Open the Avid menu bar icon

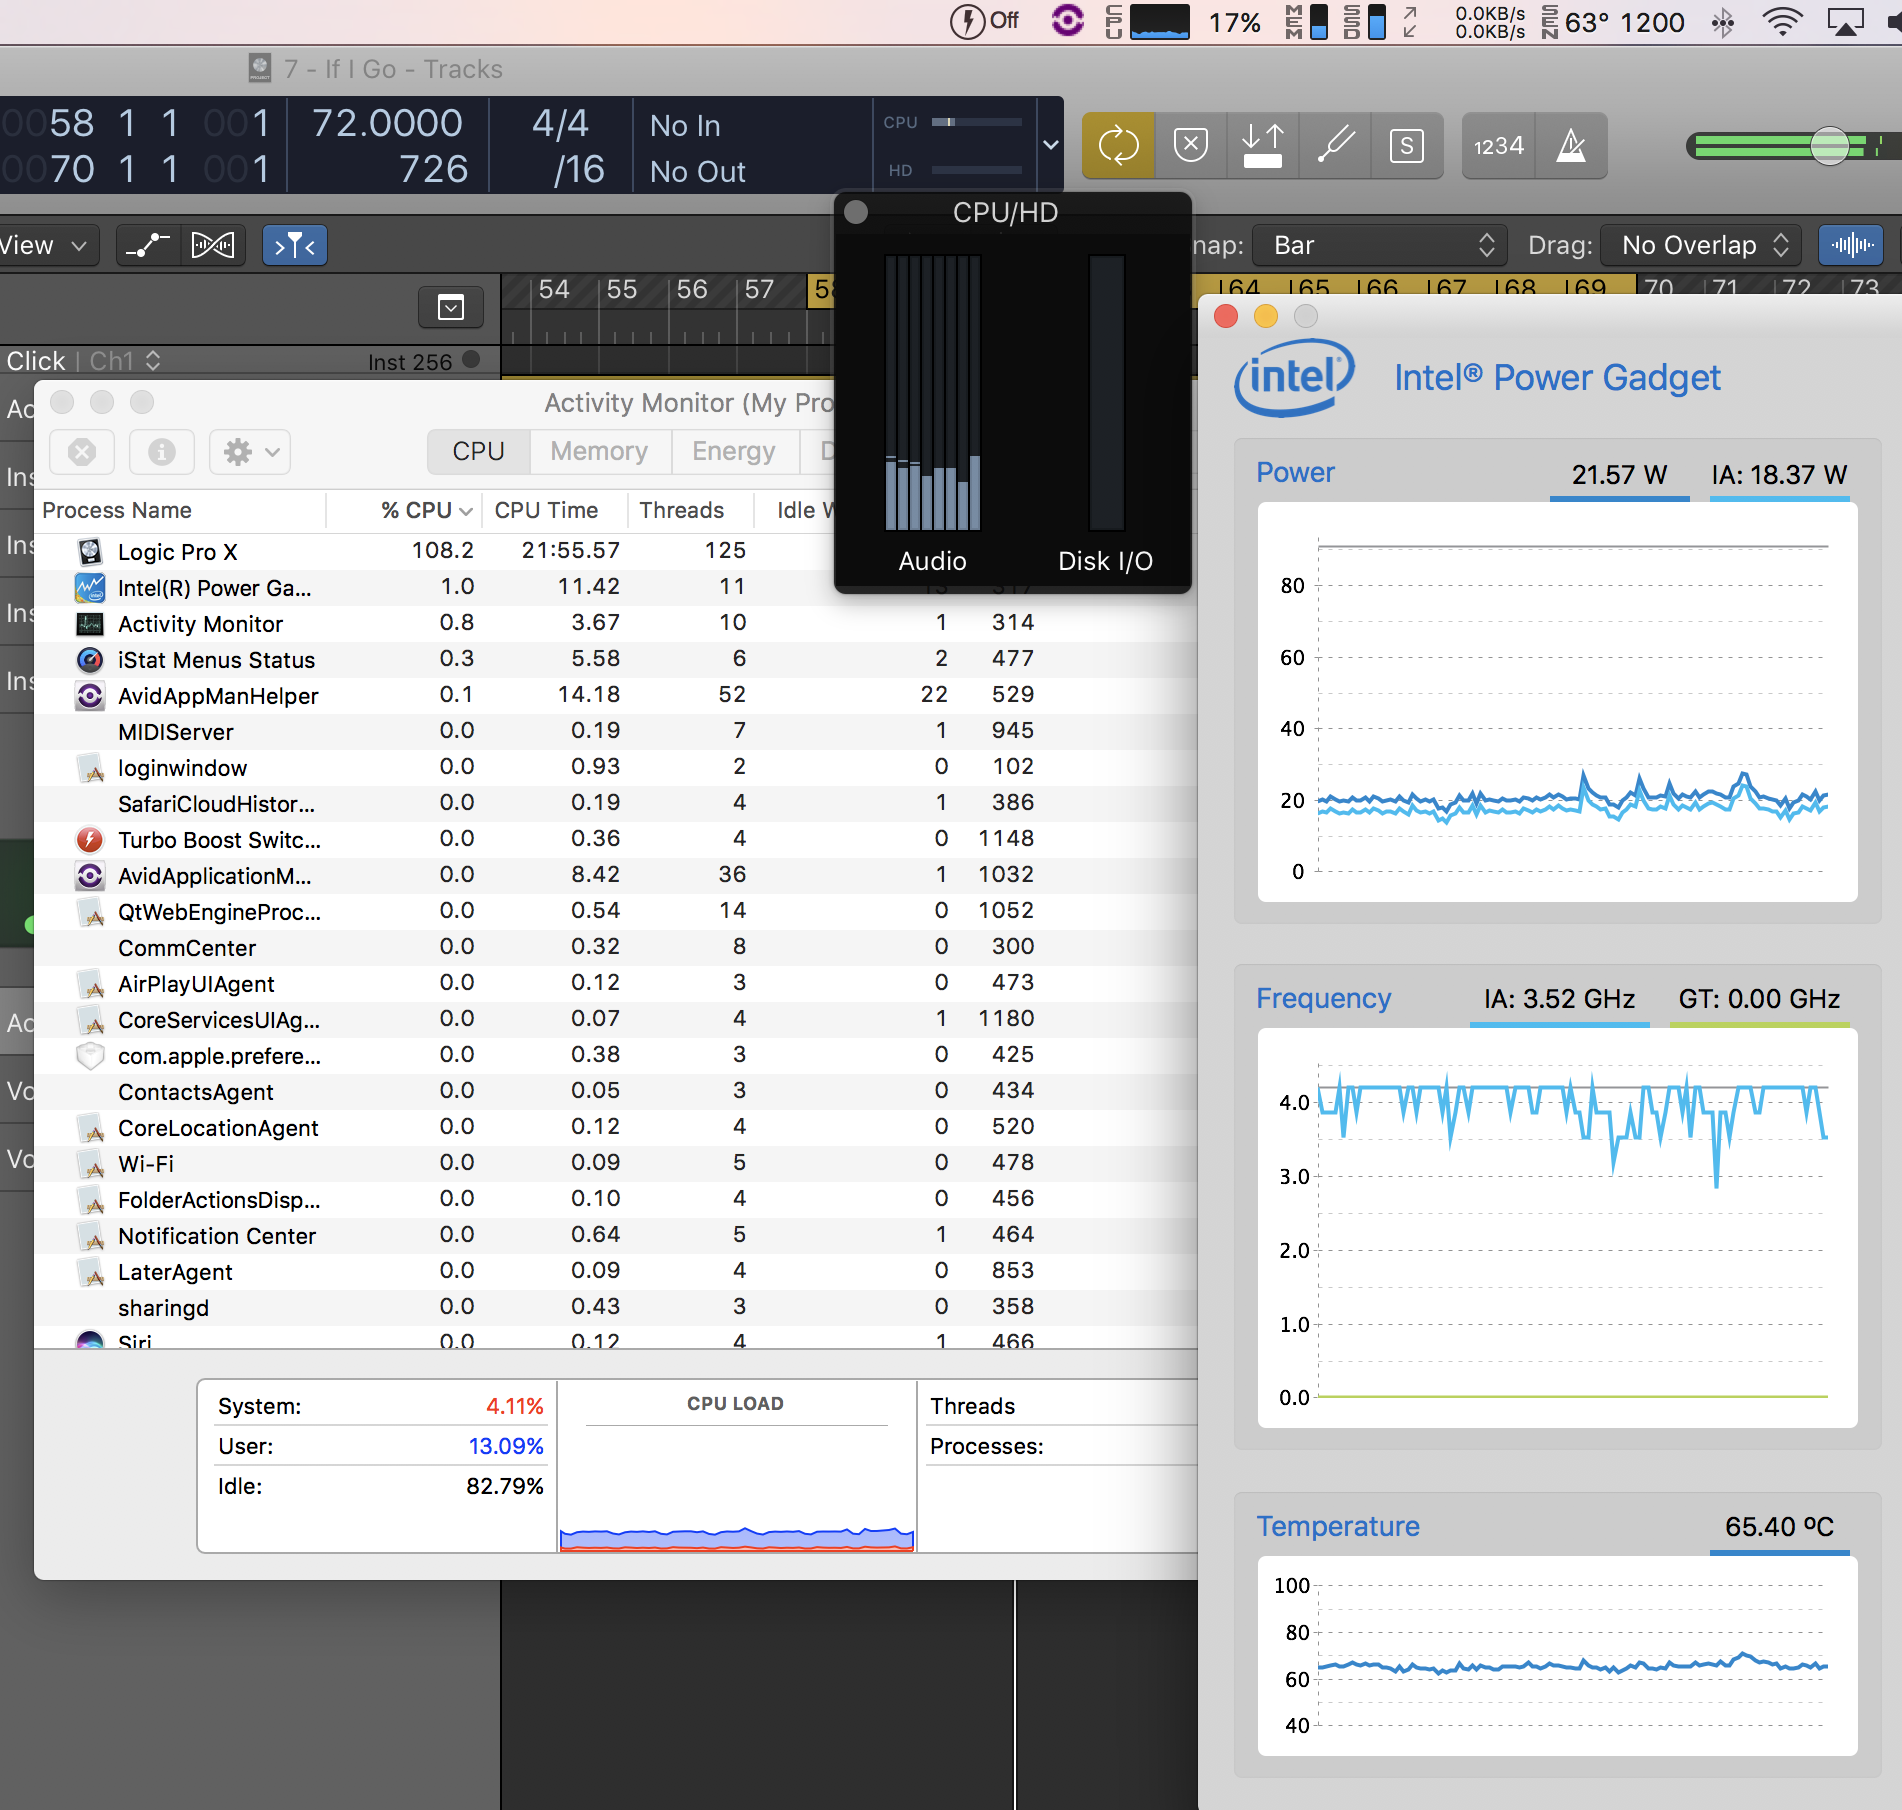[1067, 20]
